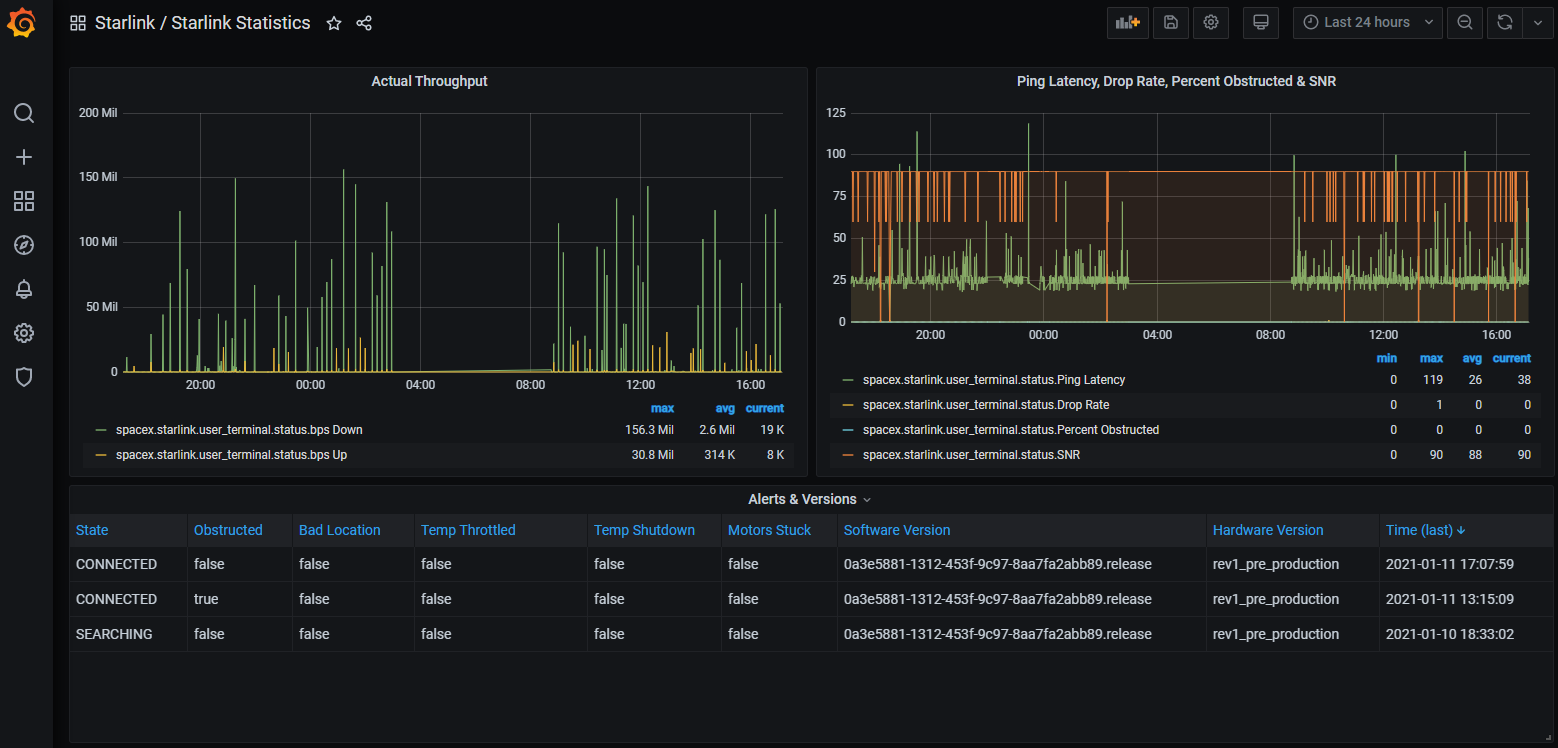Viewport: 1558px width, 748px height.
Task: Open the Grafana home logo
Action: click(x=22, y=23)
